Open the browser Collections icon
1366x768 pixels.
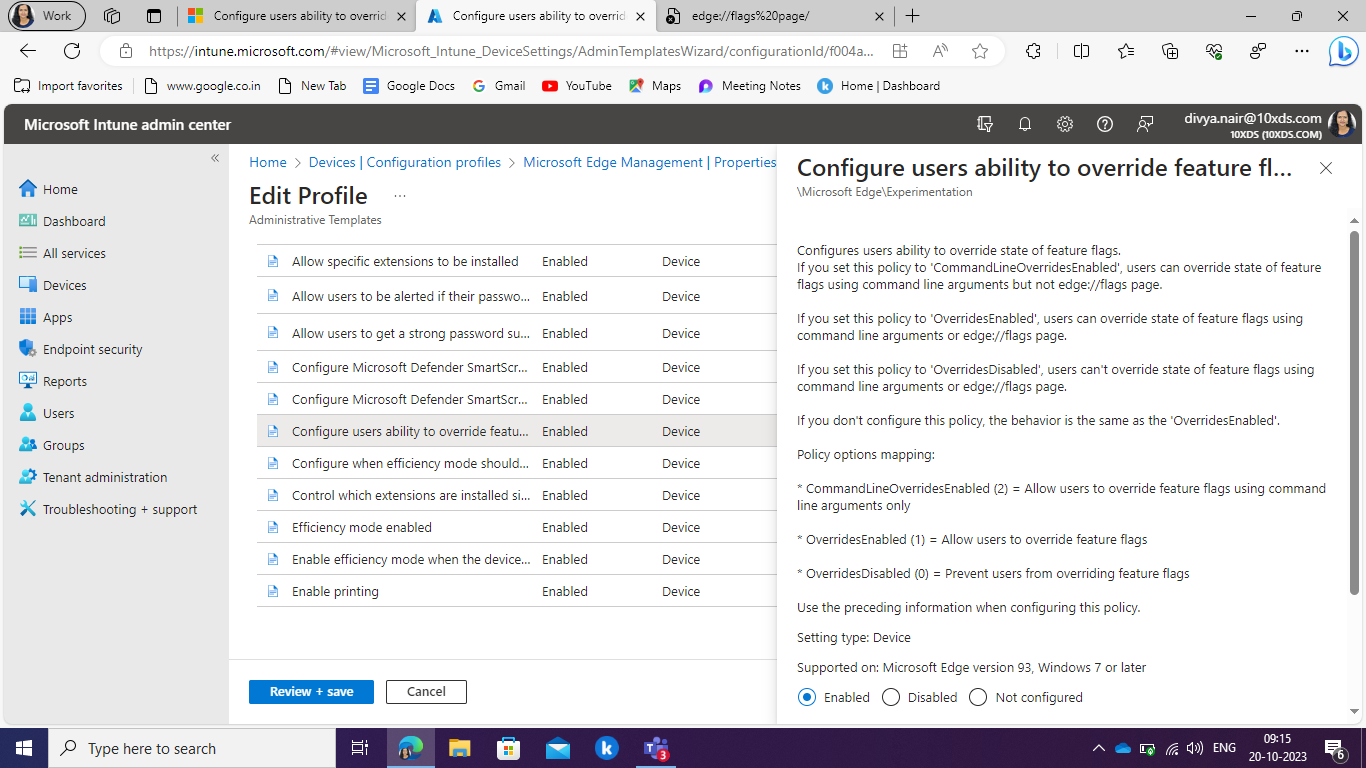pos(1170,51)
